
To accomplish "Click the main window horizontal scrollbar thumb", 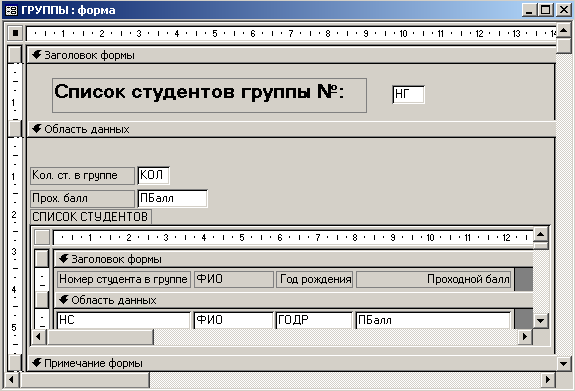I will pyautogui.click(x=85, y=380).
